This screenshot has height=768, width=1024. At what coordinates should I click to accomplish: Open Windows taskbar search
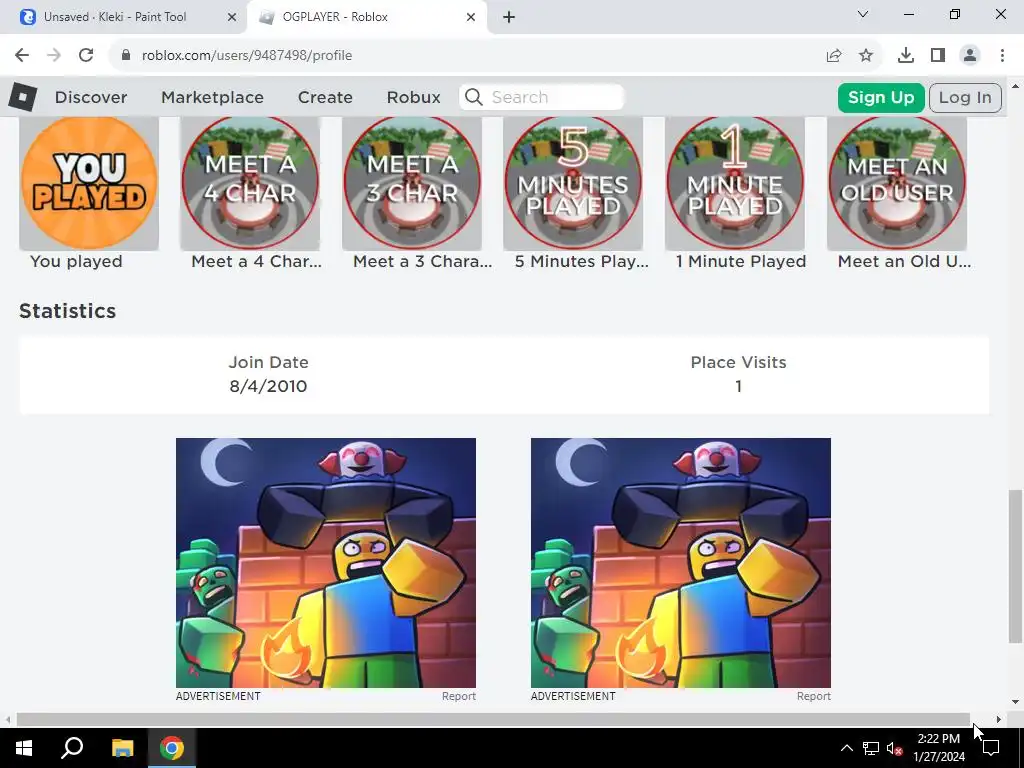[x=72, y=748]
